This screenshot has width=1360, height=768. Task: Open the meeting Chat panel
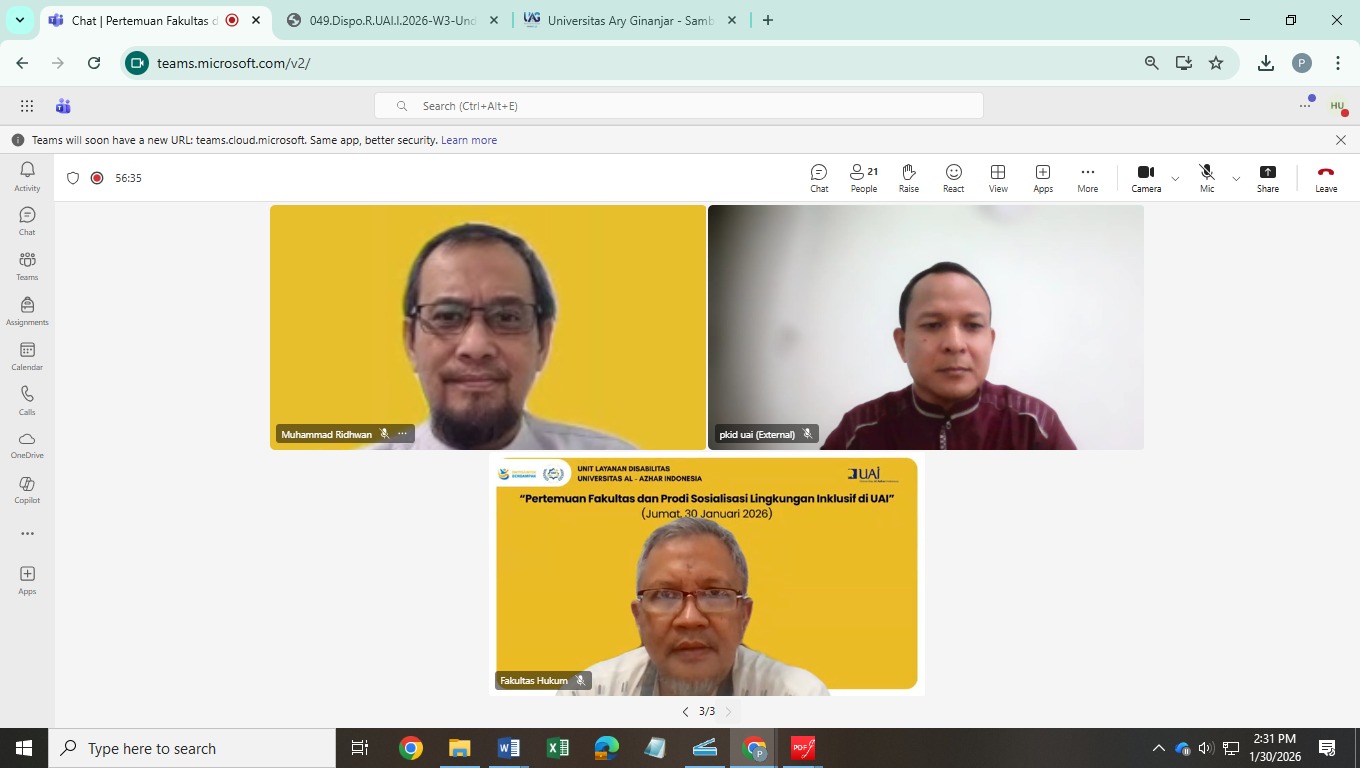pos(819,178)
